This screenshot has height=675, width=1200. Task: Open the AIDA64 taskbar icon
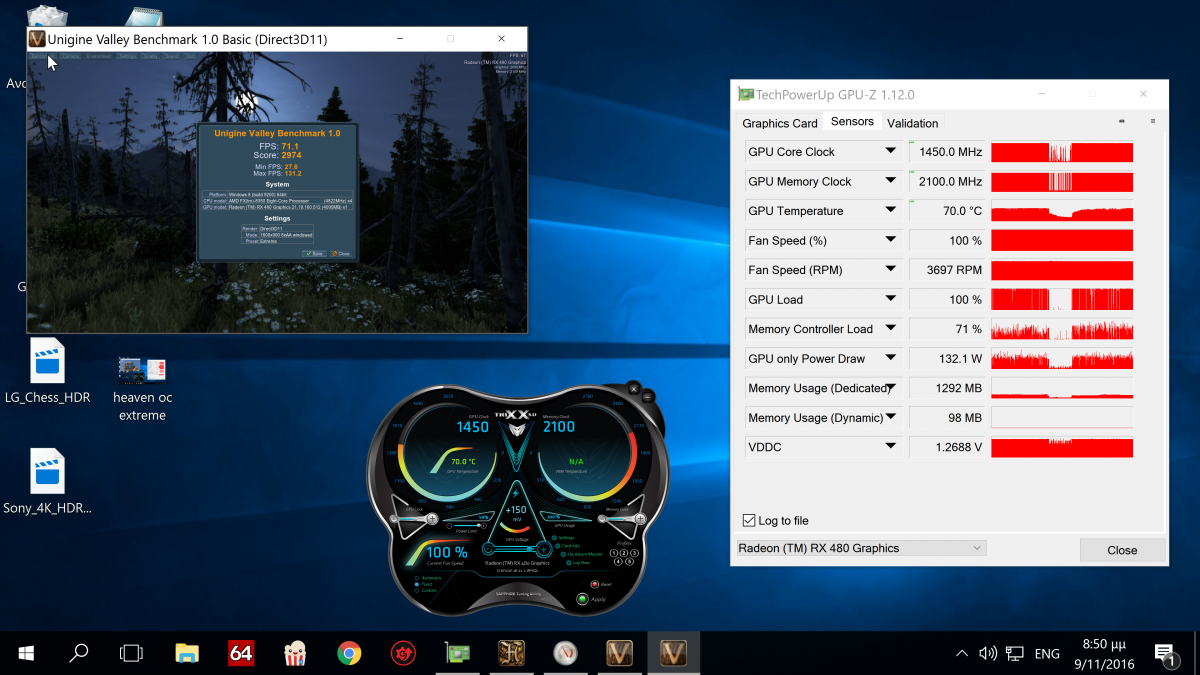(x=240, y=653)
